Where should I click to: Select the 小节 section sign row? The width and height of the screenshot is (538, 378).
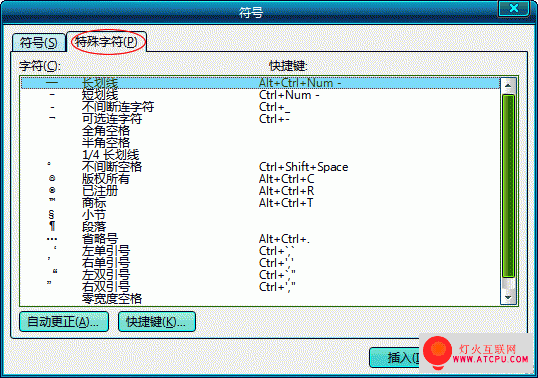260,215
